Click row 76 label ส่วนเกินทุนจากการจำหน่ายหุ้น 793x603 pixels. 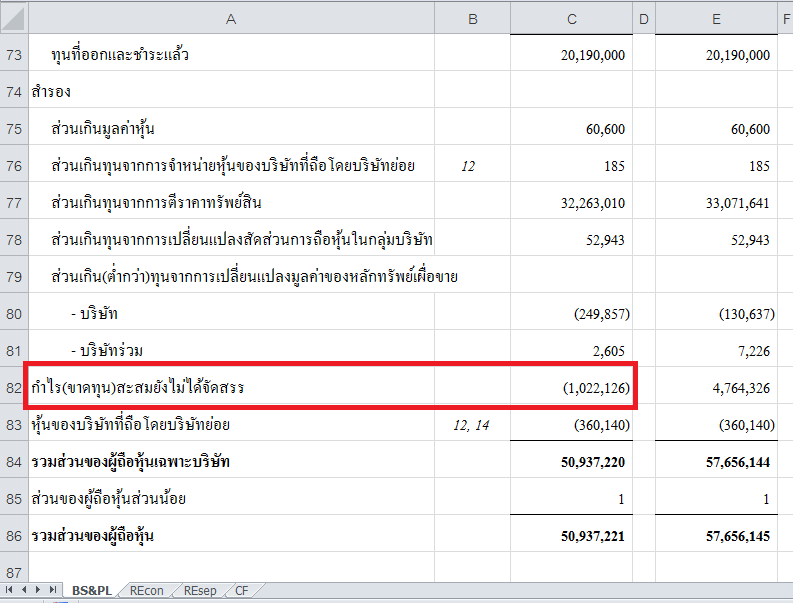pyautogui.click(x=233, y=165)
